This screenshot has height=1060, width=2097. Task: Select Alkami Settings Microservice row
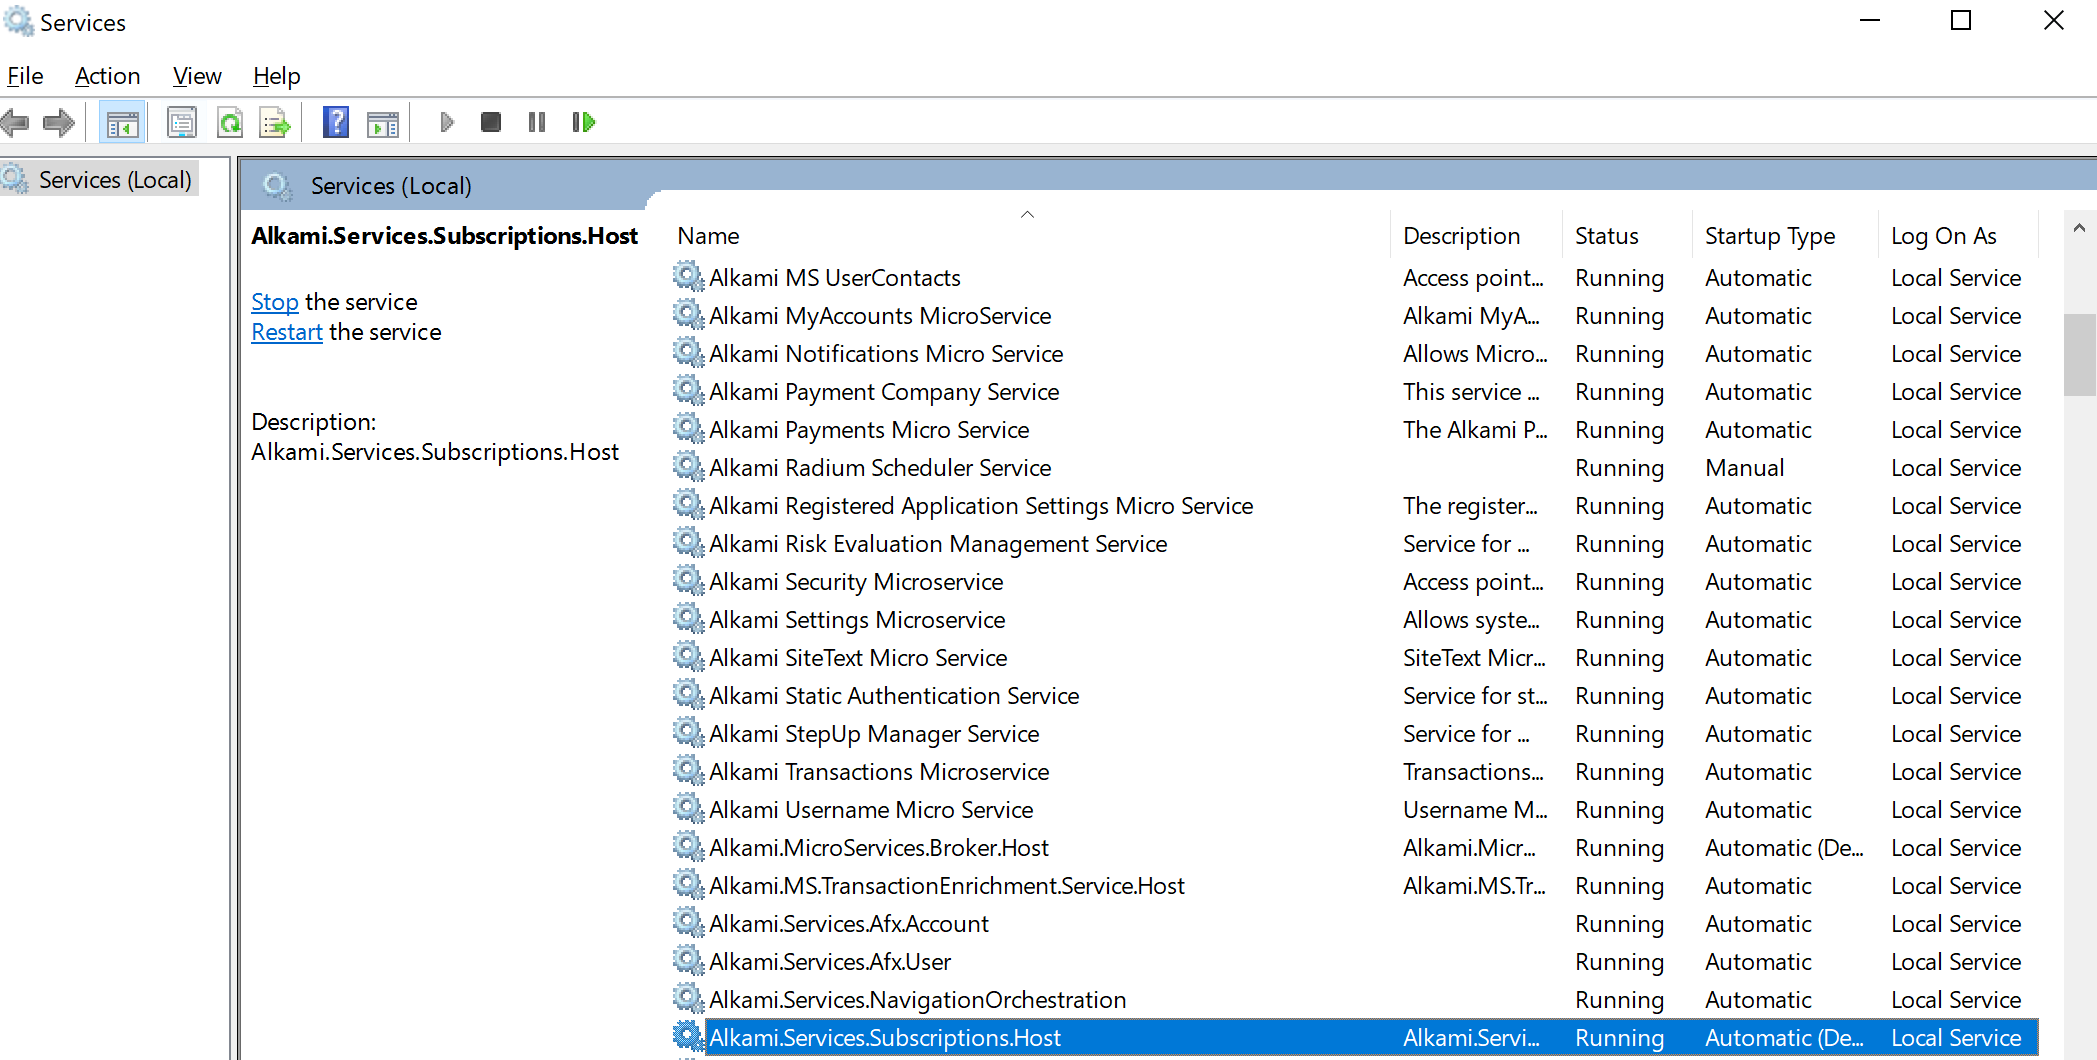(x=1355, y=620)
